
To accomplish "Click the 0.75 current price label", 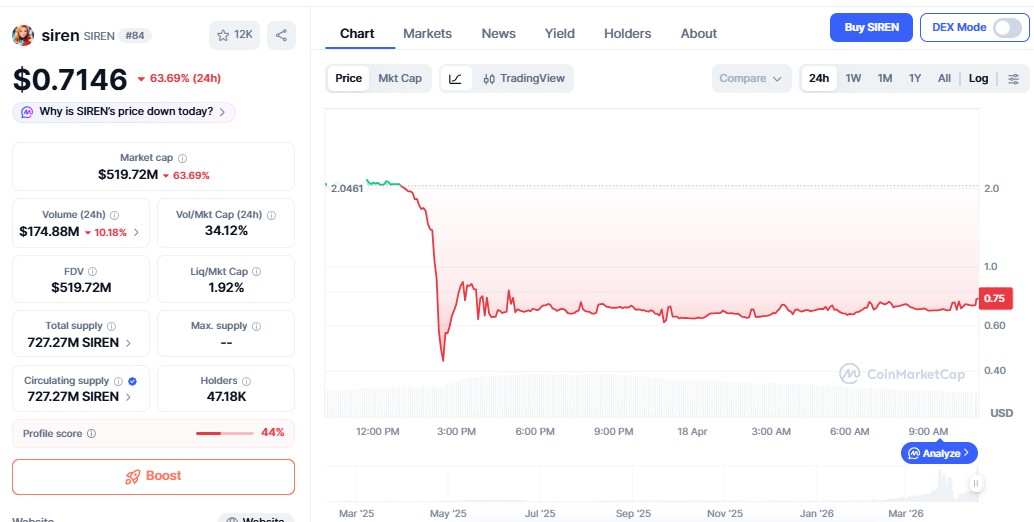I will tap(995, 299).
